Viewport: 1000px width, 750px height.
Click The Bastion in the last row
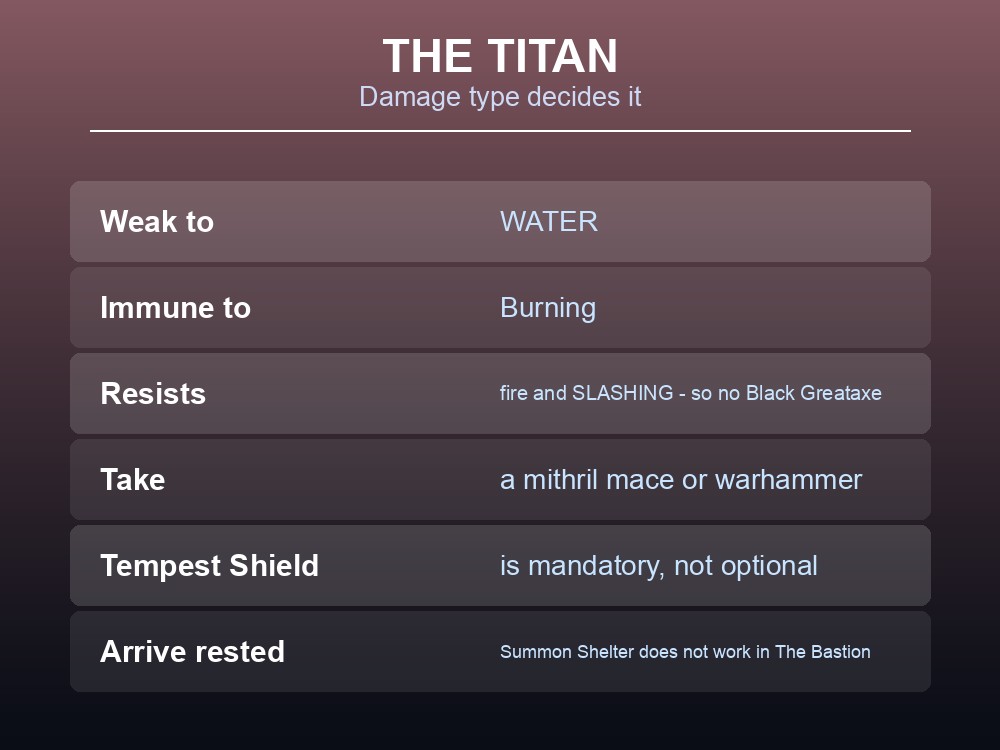tap(823, 652)
